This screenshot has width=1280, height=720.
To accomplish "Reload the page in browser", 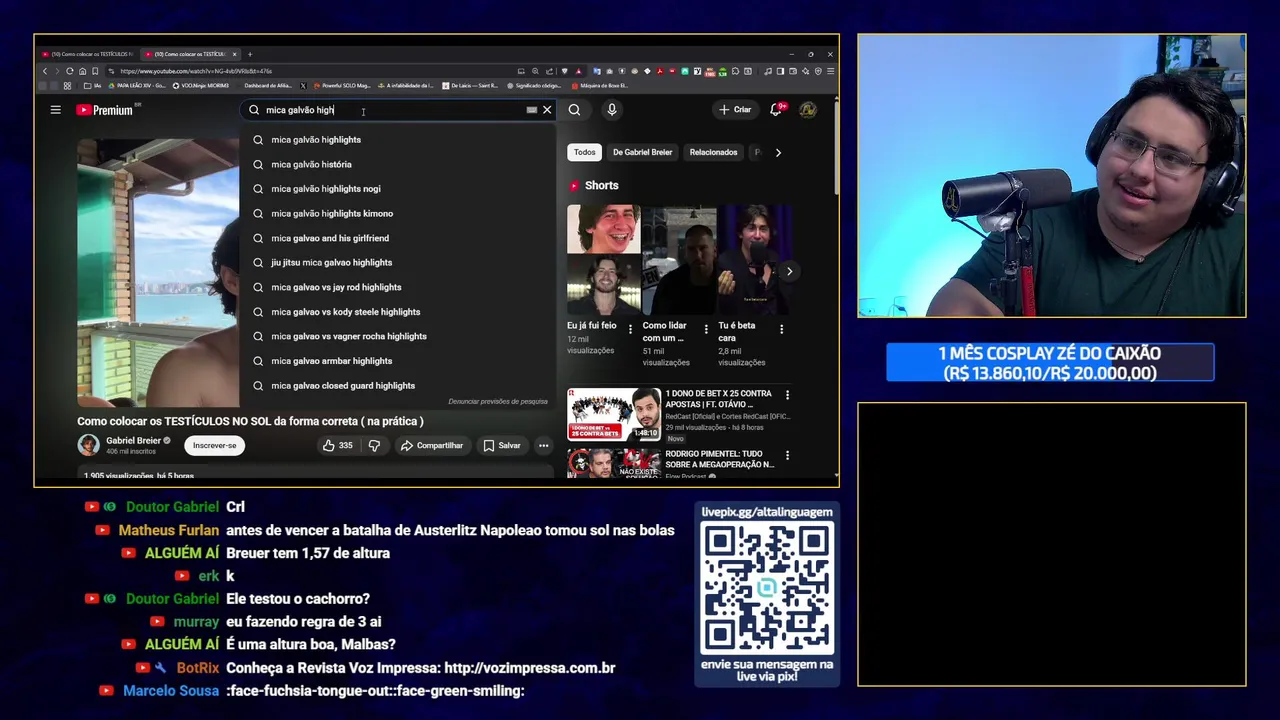I will pyautogui.click(x=69, y=71).
